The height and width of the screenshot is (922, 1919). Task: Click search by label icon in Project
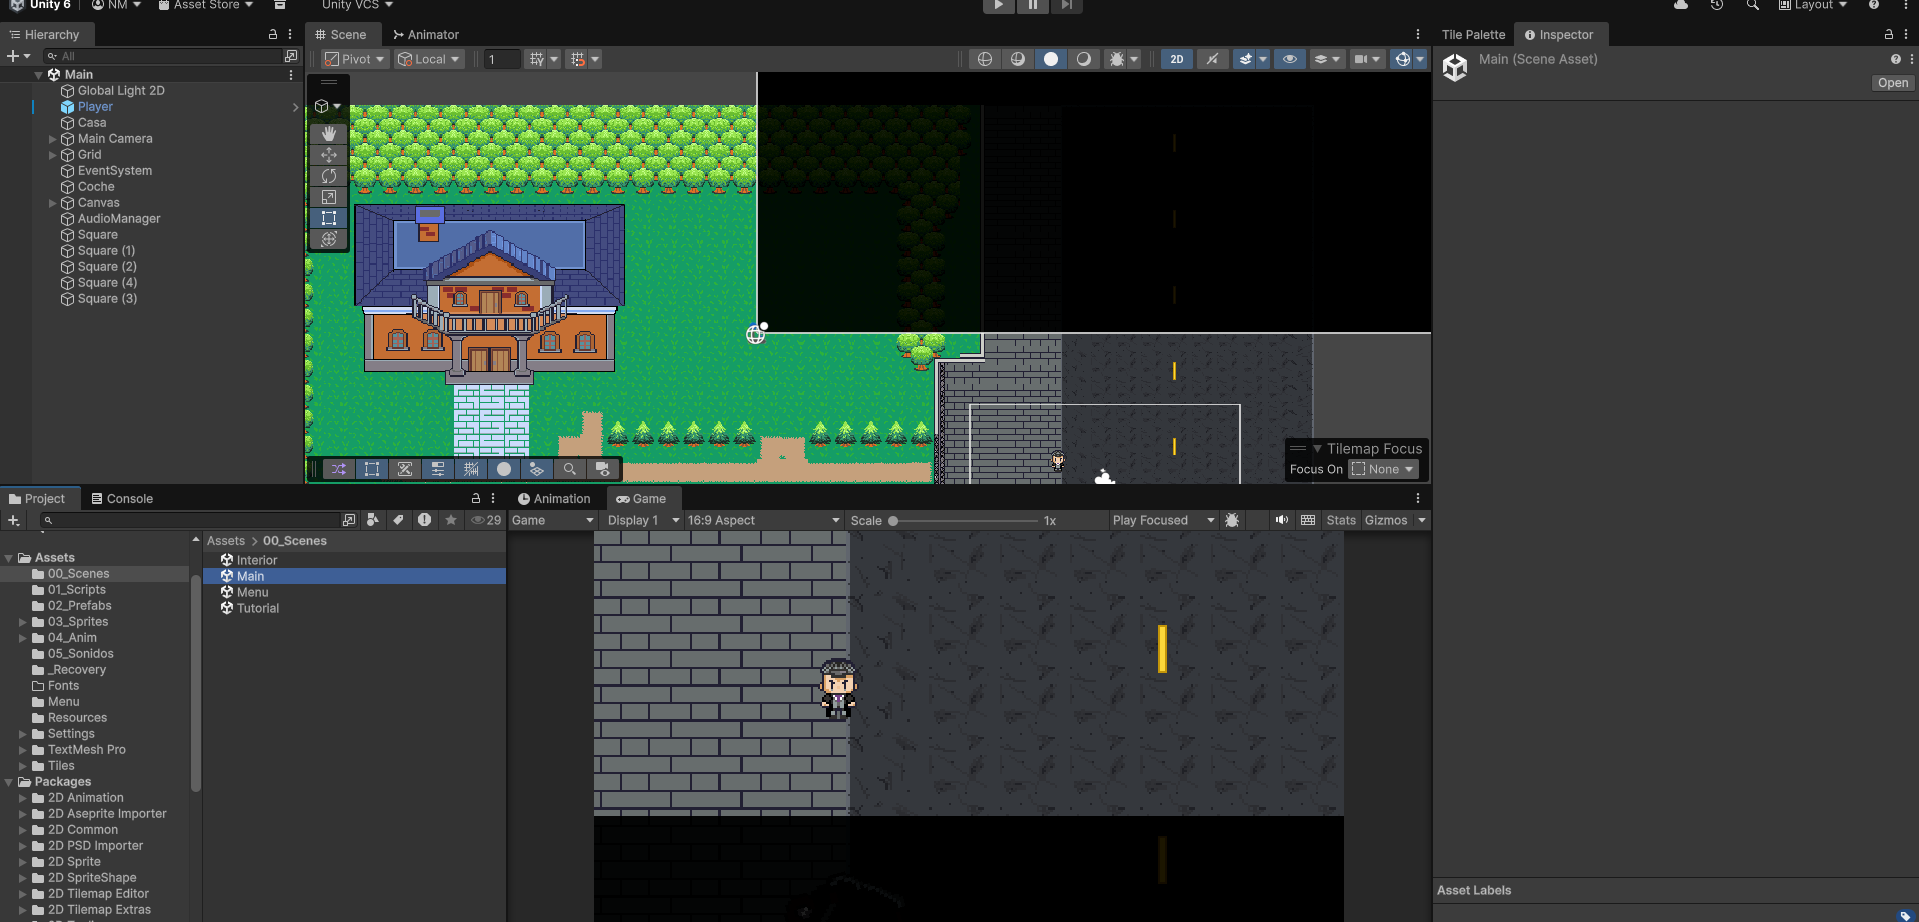398,520
